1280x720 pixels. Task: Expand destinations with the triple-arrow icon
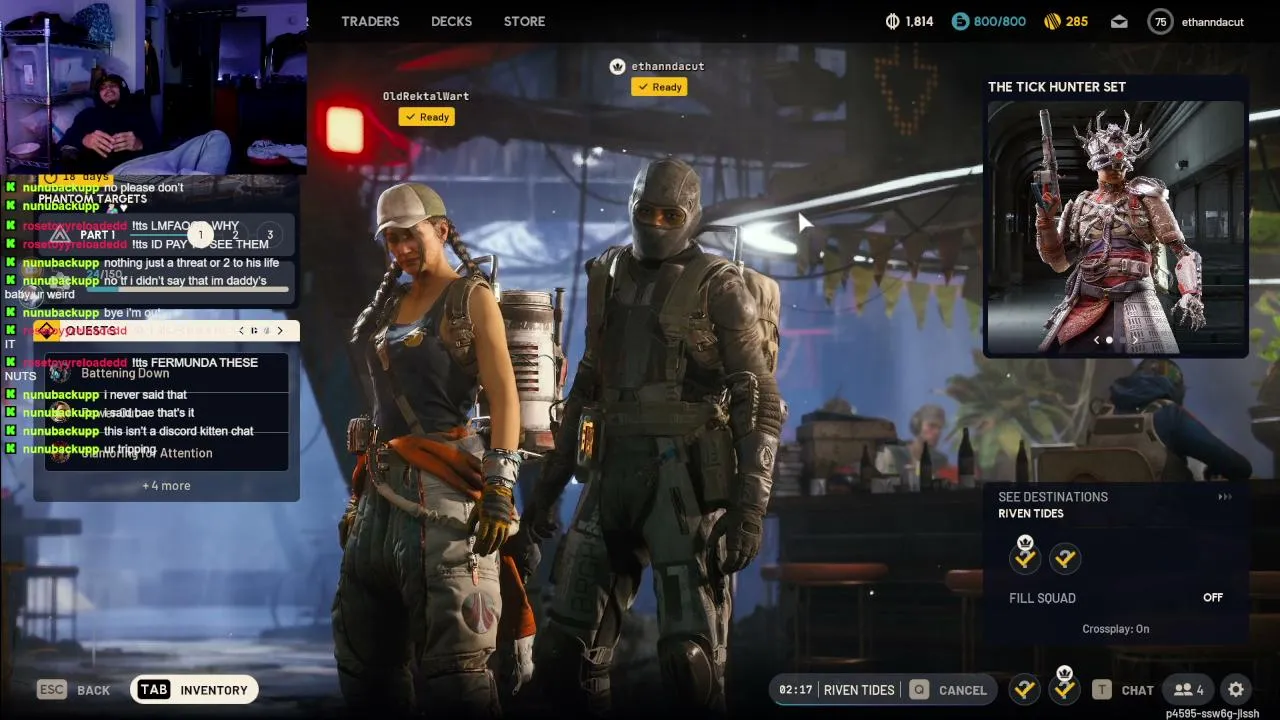pos(1225,497)
